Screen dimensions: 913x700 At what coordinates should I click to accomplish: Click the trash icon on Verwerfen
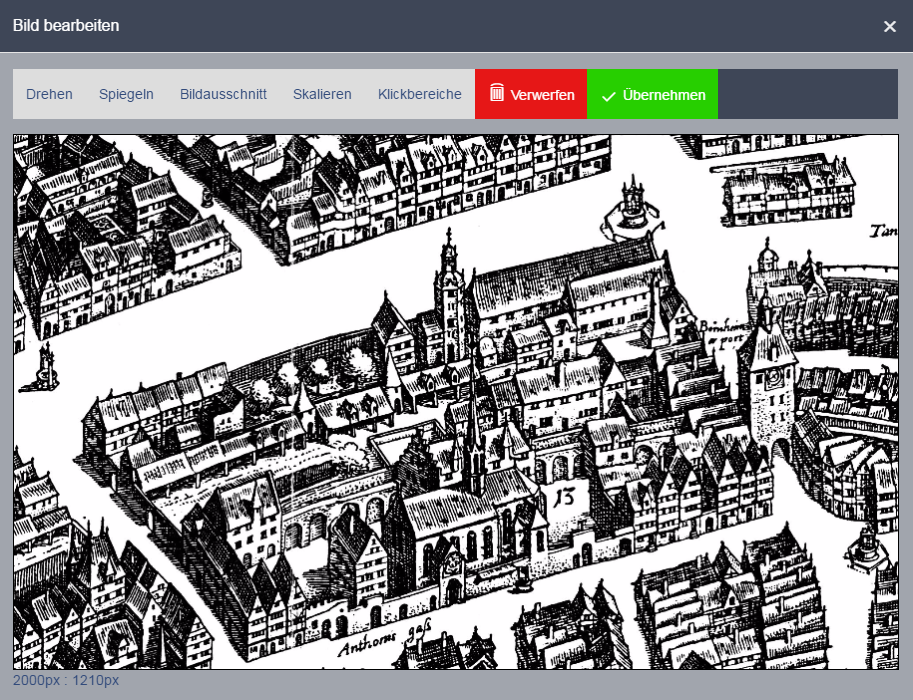pos(497,93)
